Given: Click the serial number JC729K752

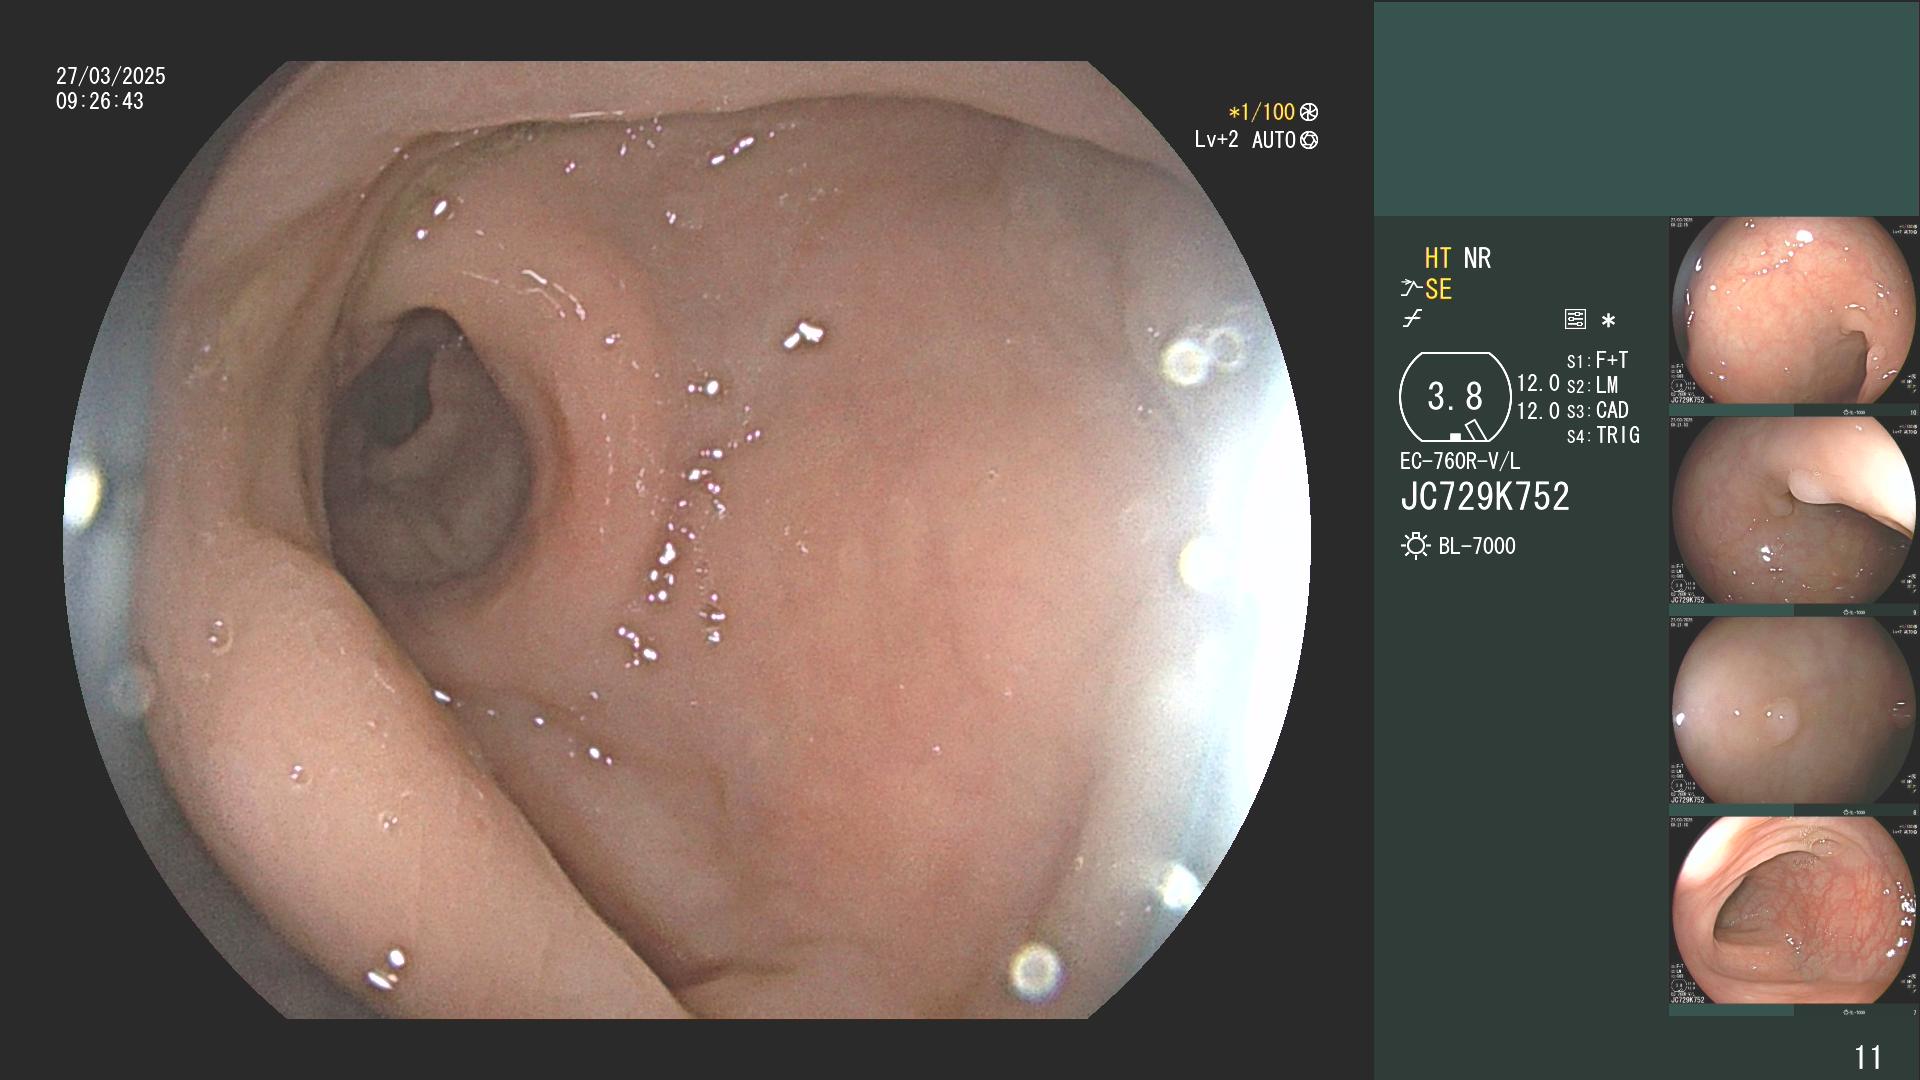Looking at the screenshot, I should (1485, 496).
